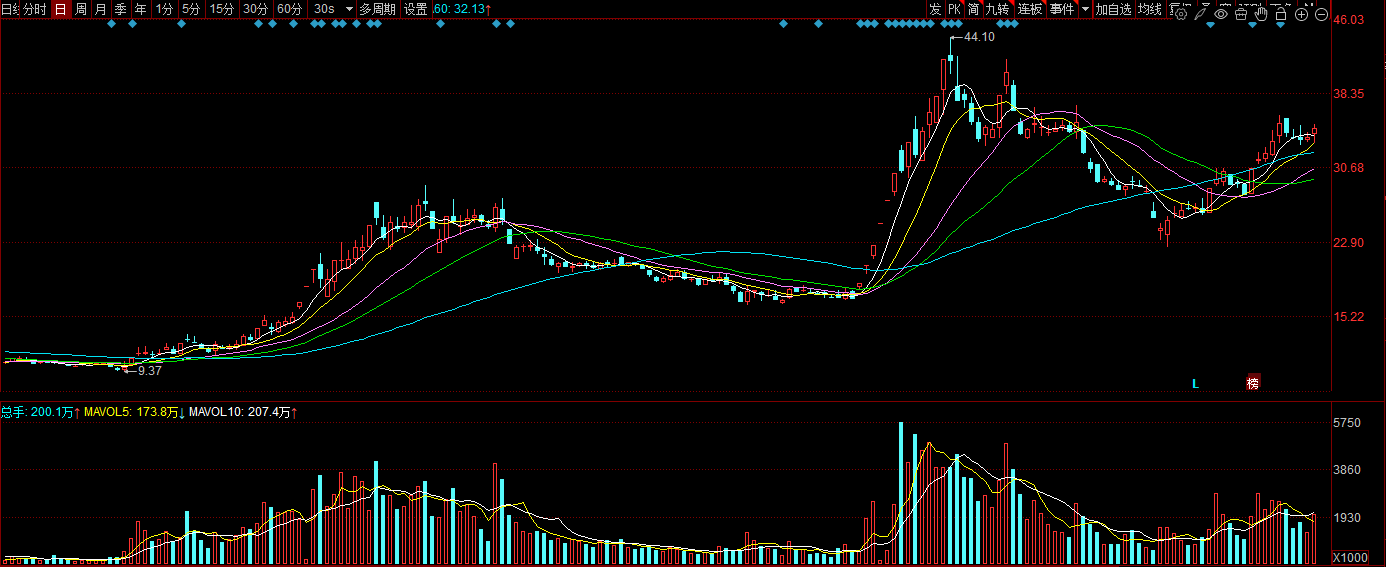The image size is (1386, 567).
Task: Click 5750 volume axis label
Action: pyautogui.click(x=1347, y=424)
